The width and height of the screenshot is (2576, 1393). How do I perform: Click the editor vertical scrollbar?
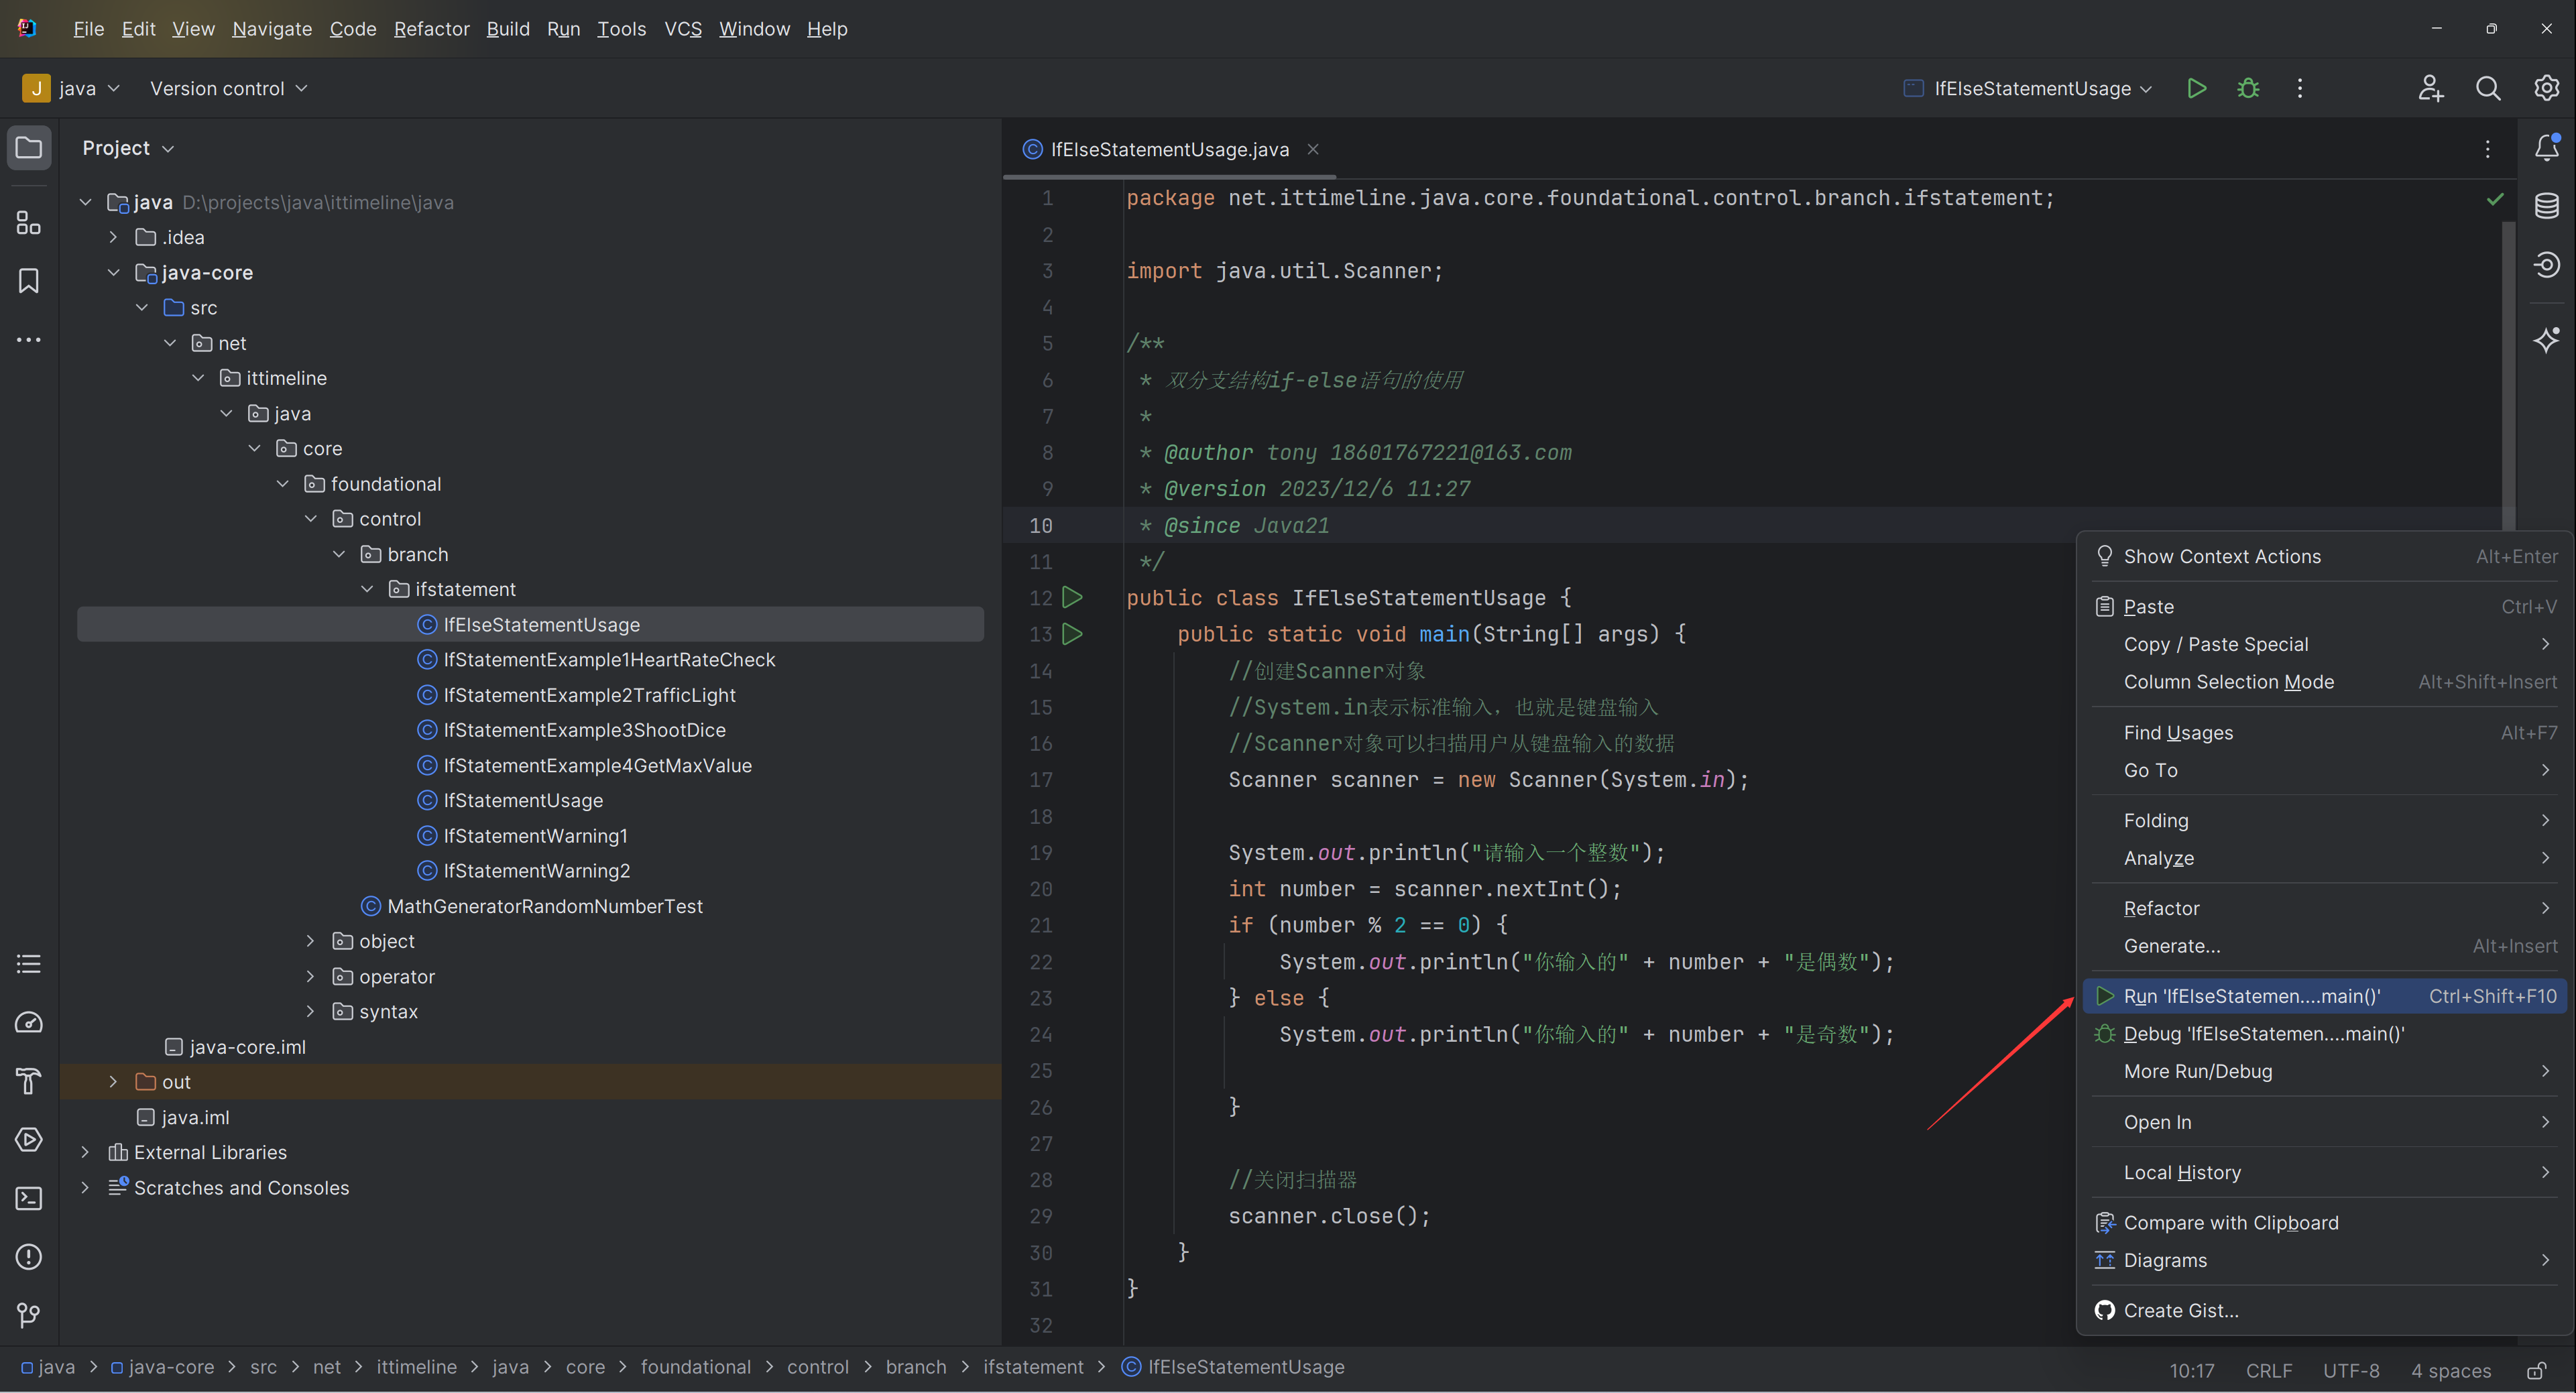2508,375
